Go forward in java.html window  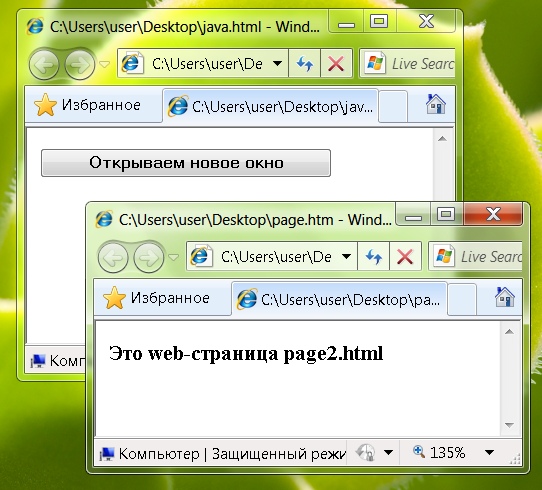(80, 65)
